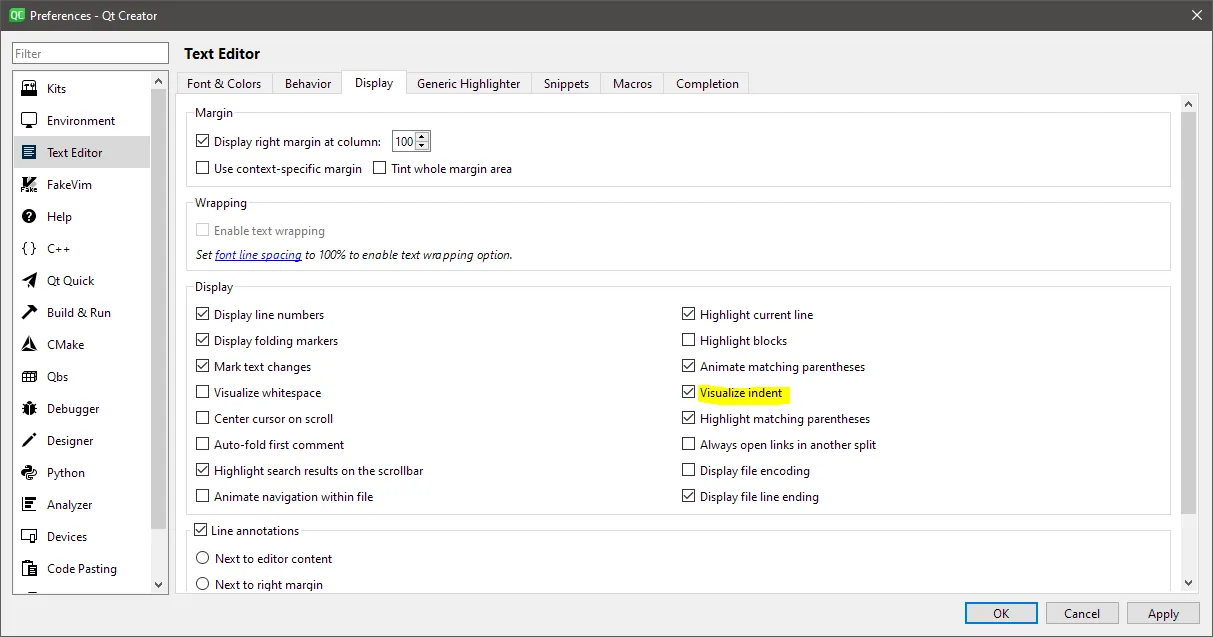The height and width of the screenshot is (637, 1213).
Task: Click the category list scroll-down arrow
Action: 158,584
